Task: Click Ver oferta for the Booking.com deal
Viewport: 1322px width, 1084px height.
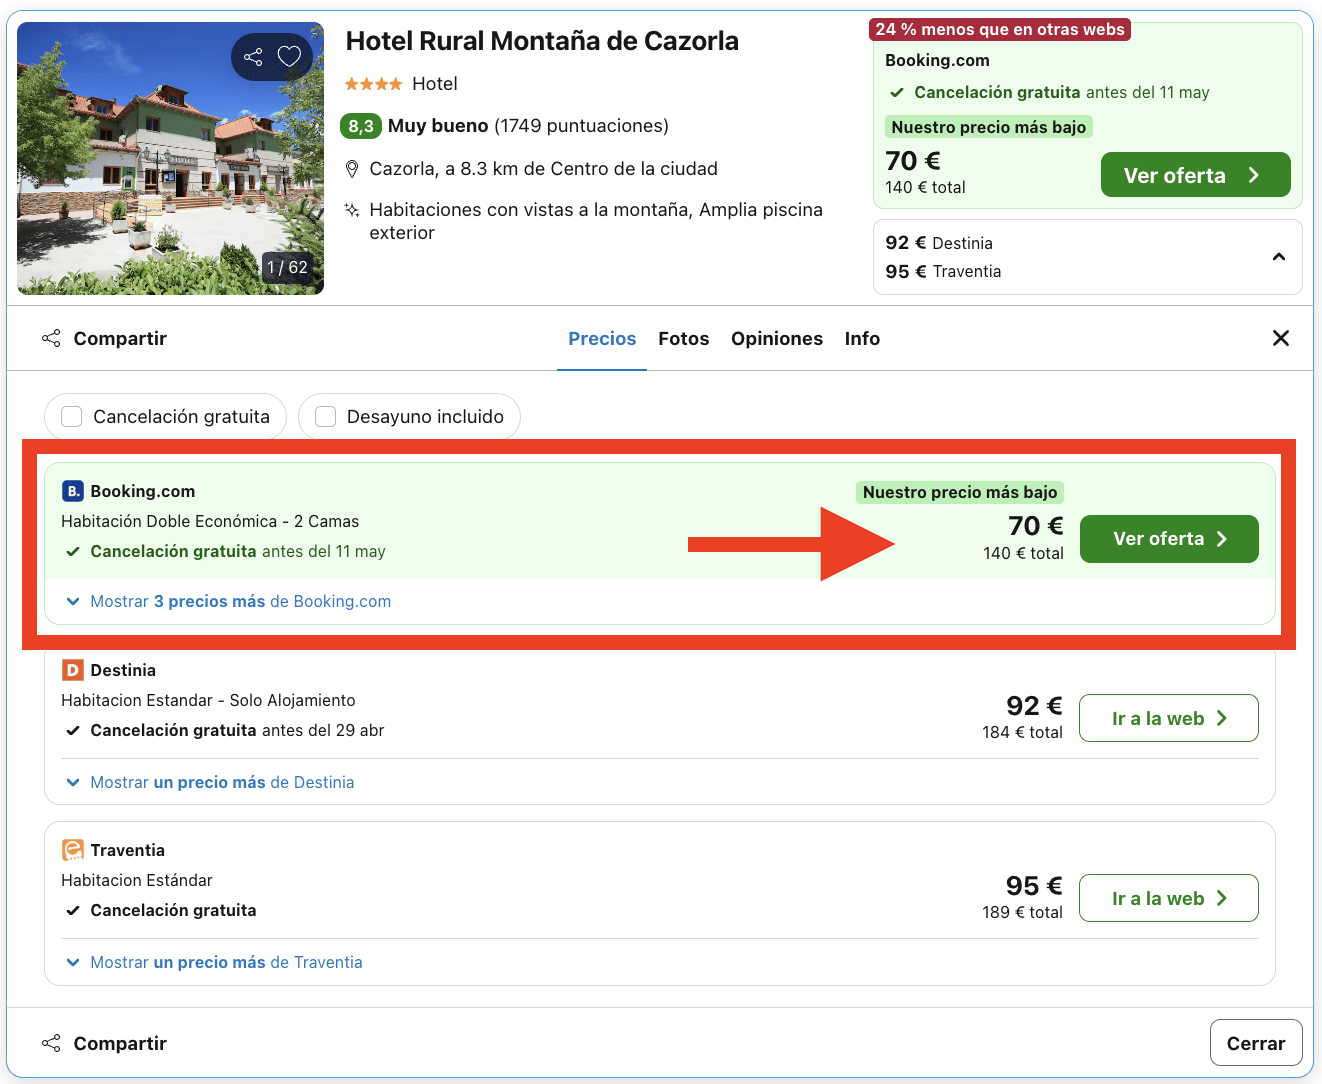Action: pyautogui.click(x=1168, y=539)
